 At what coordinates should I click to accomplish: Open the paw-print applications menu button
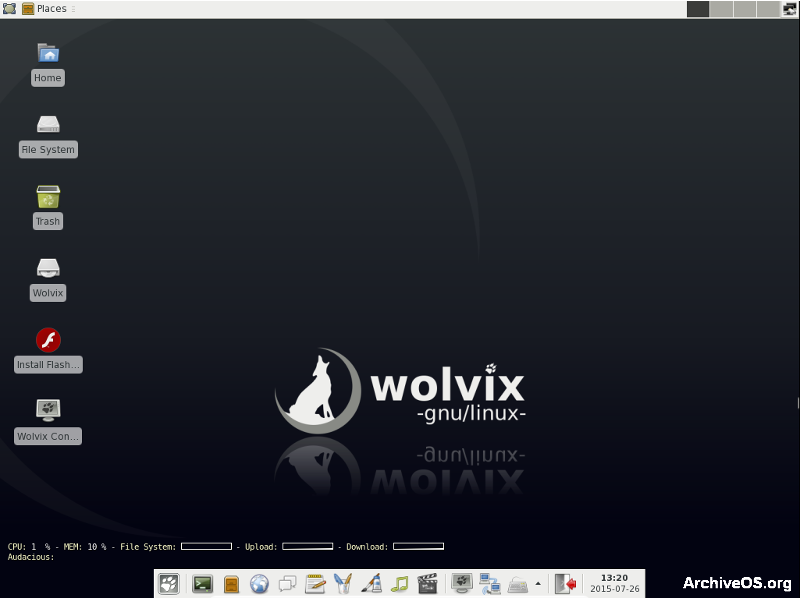(x=169, y=584)
